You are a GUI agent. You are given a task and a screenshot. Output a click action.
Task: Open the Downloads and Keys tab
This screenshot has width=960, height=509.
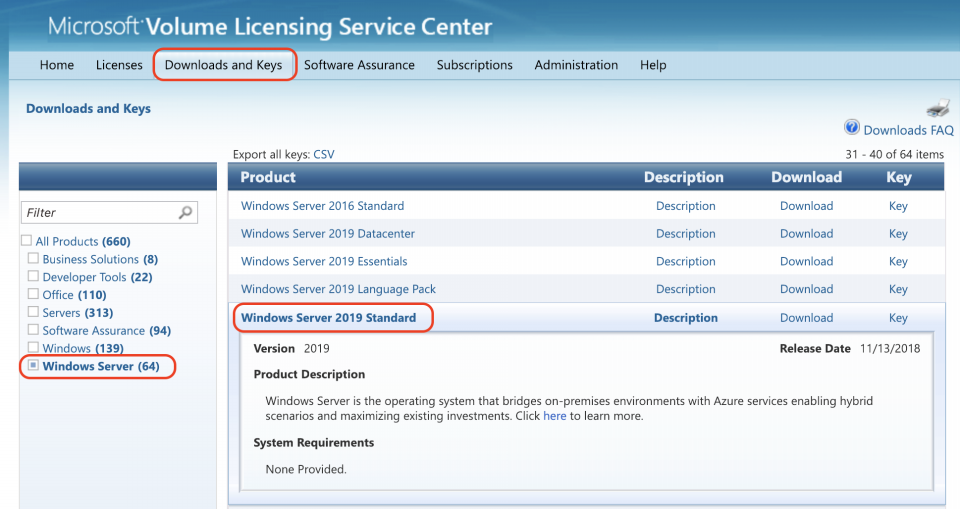point(223,65)
